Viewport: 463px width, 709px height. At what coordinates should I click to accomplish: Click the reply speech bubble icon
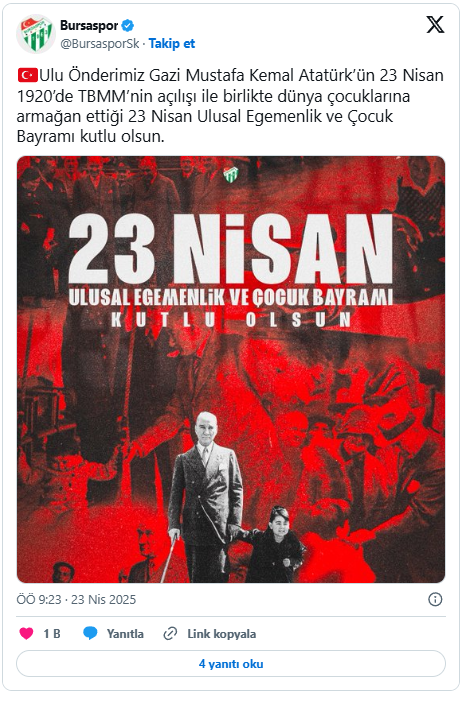(90, 633)
